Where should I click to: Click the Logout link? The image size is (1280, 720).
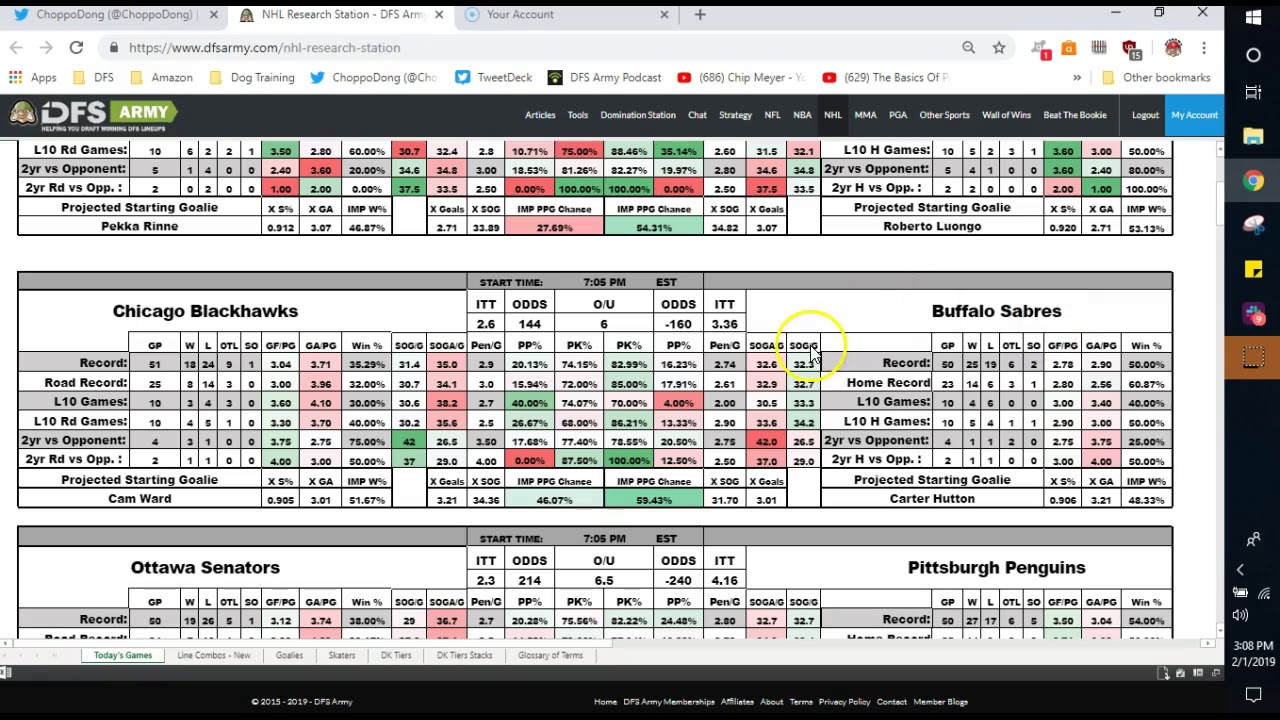1145,115
